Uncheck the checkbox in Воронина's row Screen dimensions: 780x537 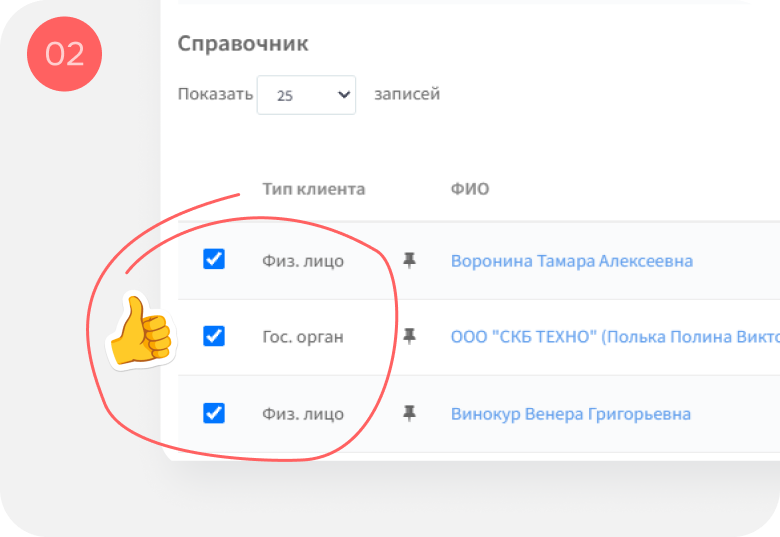pyautogui.click(x=214, y=259)
